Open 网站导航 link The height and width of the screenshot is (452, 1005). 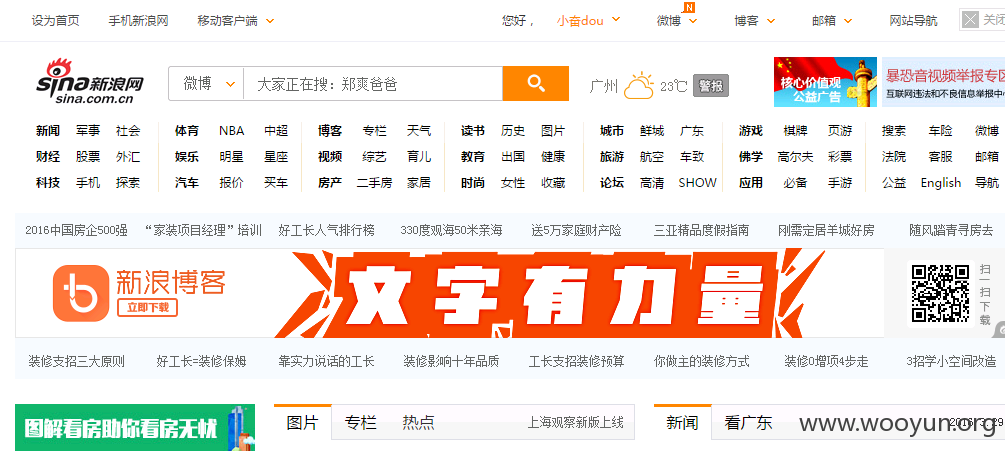(913, 21)
